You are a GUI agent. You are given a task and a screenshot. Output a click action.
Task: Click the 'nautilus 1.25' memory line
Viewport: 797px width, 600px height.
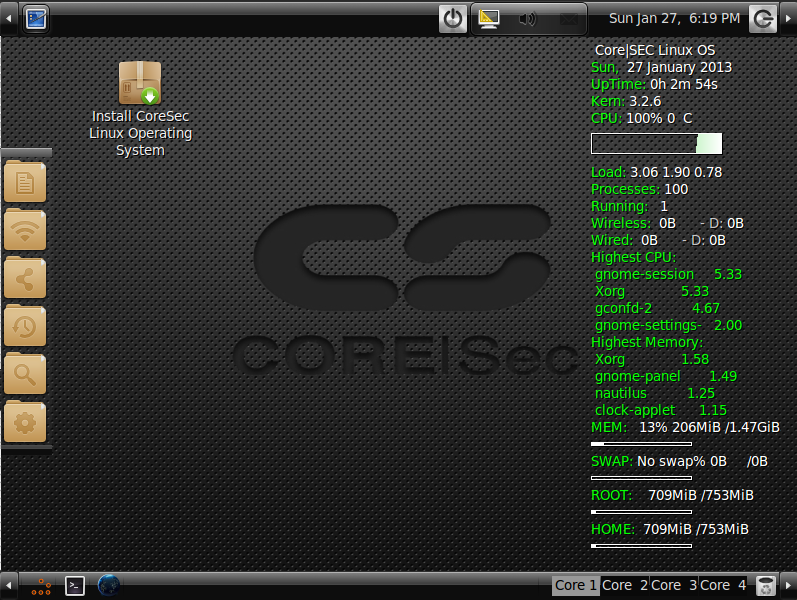[655, 393]
